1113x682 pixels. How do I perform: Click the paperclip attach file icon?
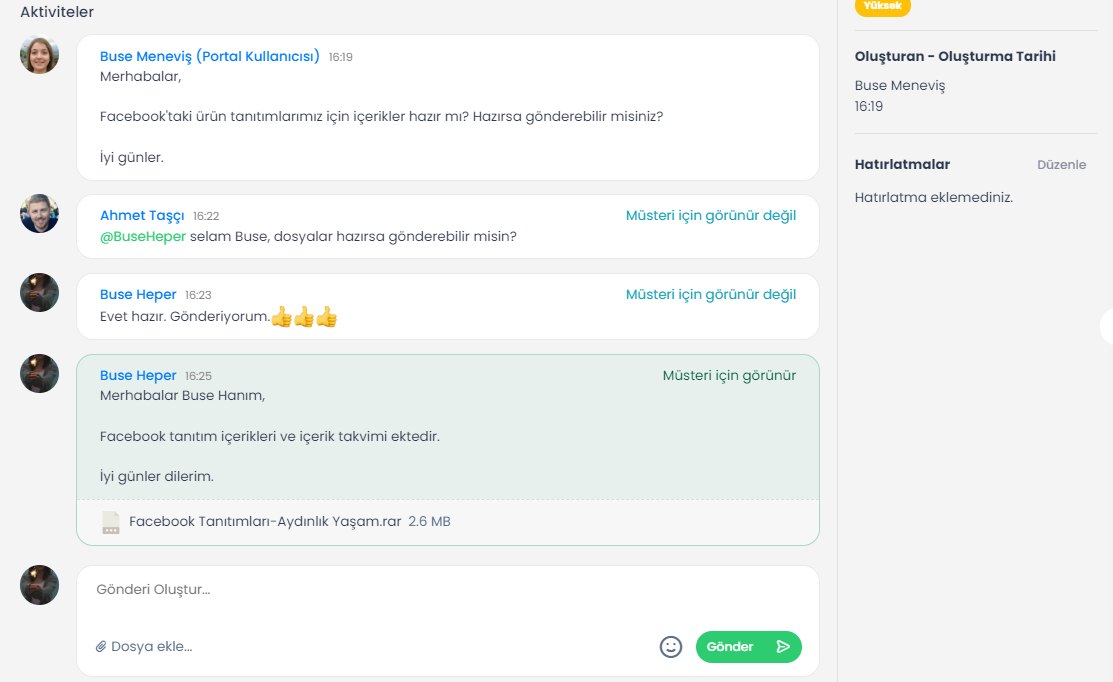click(101, 647)
